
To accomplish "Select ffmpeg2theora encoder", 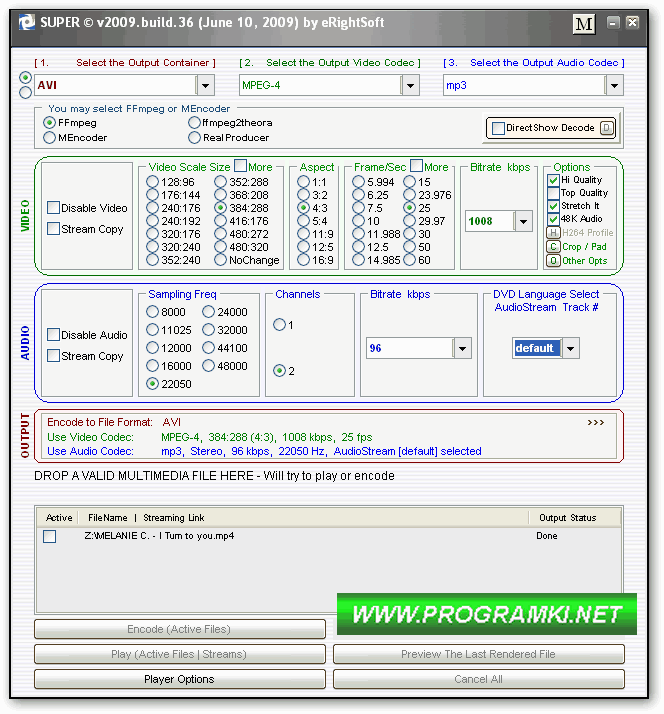I will [x=194, y=123].
